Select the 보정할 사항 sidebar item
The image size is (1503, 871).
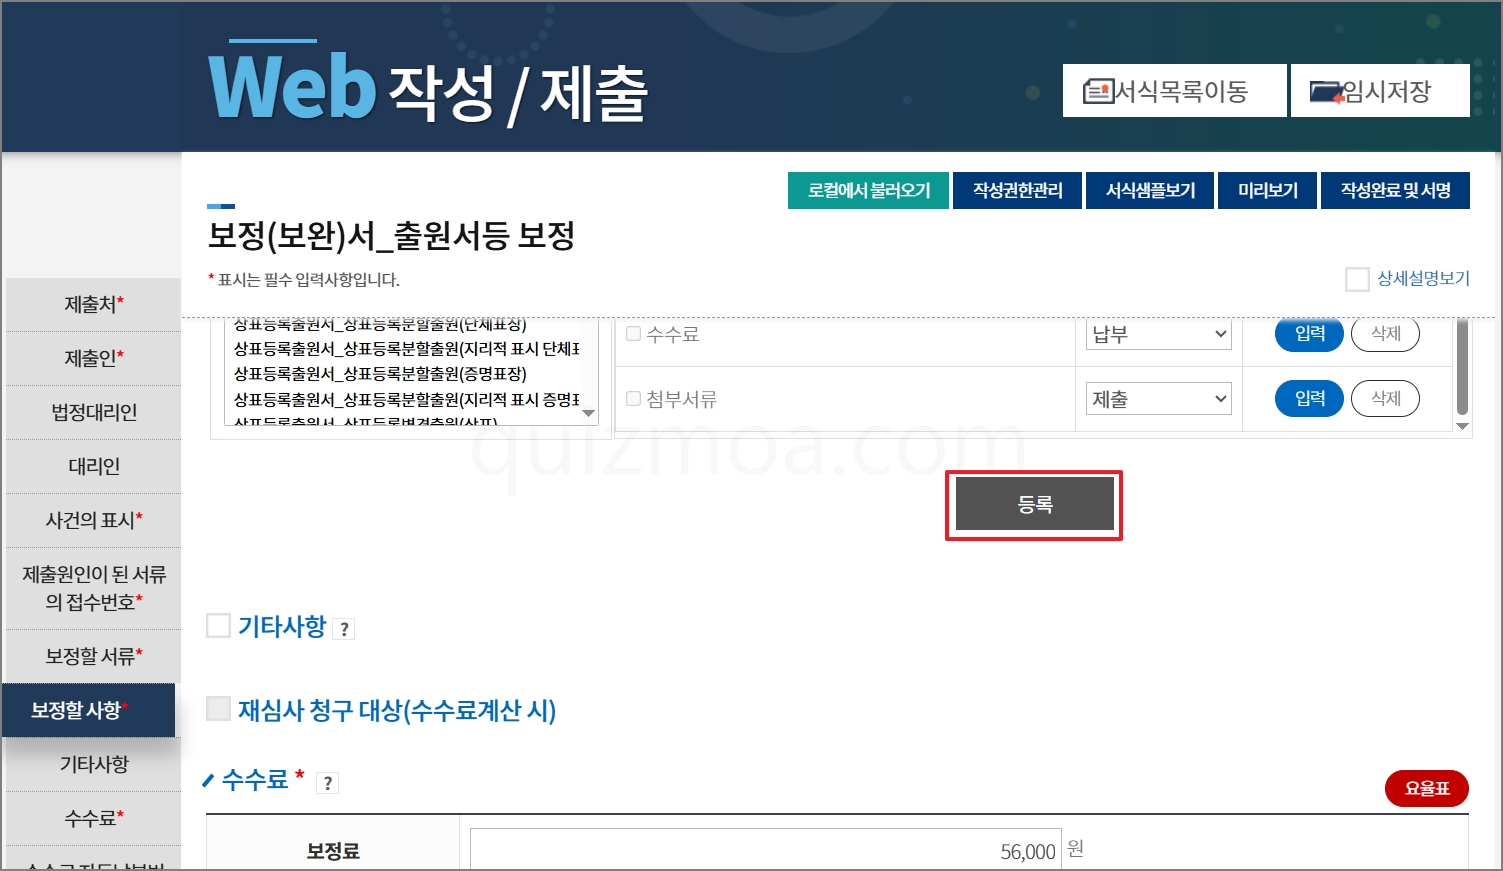[88, 710]
